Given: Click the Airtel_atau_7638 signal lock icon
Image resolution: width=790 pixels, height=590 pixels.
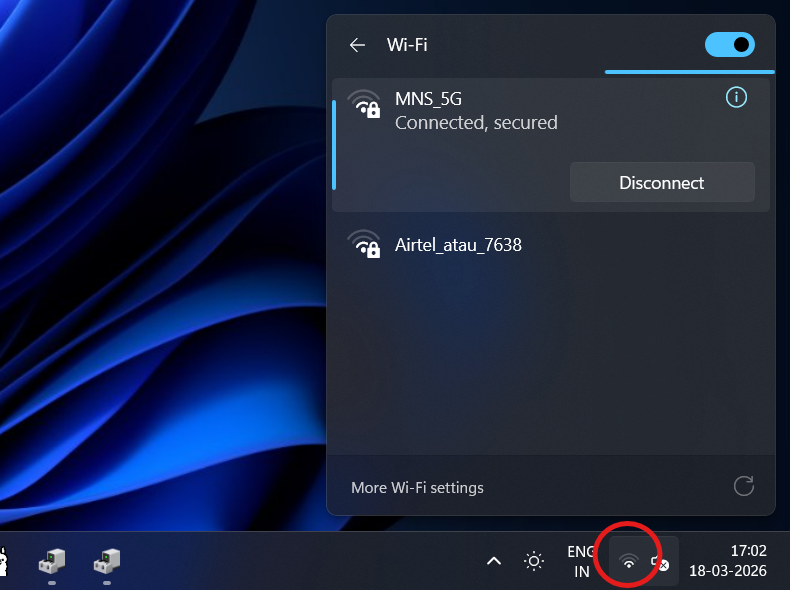Looking at the screenshot, I should [x=364, y=244].
